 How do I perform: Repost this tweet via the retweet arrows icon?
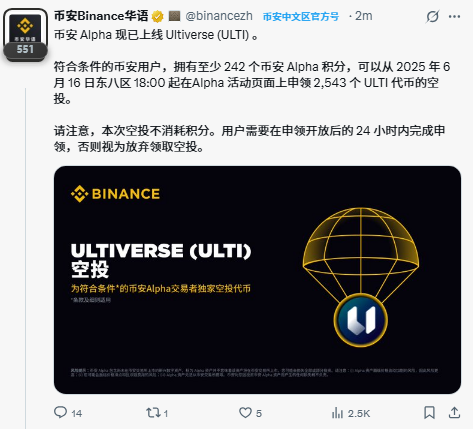[x=153, y=413]
